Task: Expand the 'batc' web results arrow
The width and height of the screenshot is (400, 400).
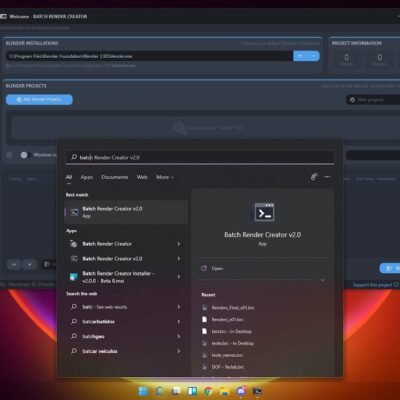Action: [x=179, y=307]
